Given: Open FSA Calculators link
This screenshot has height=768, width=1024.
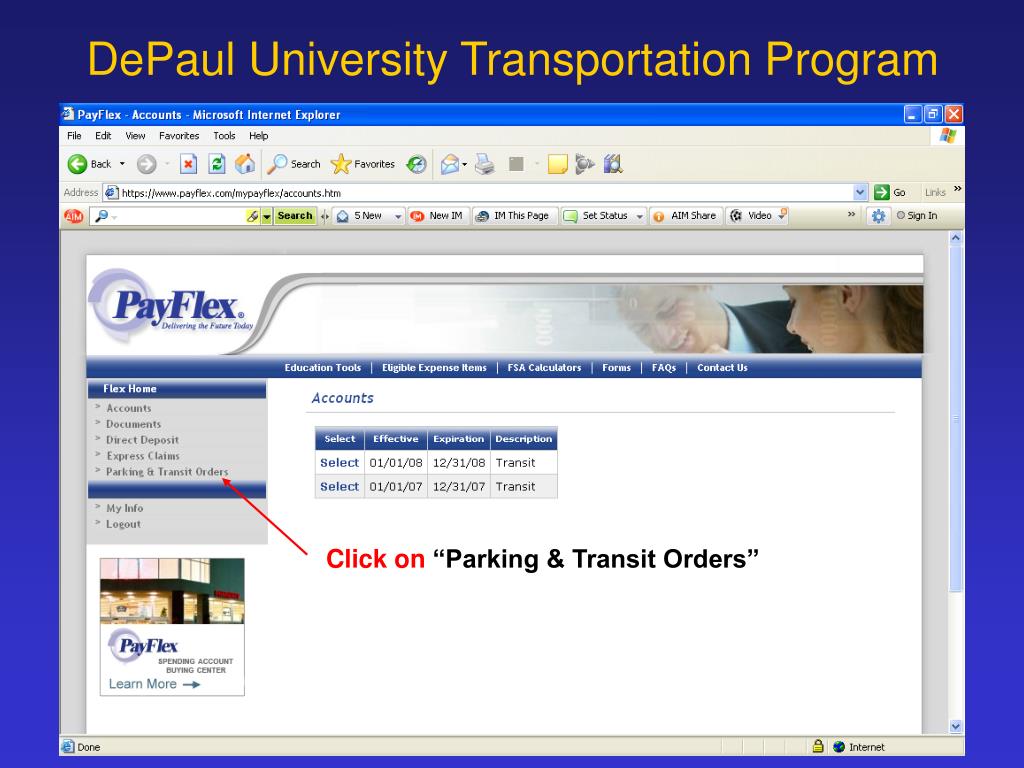Looking at the screenshot, I should coord(544,368).
